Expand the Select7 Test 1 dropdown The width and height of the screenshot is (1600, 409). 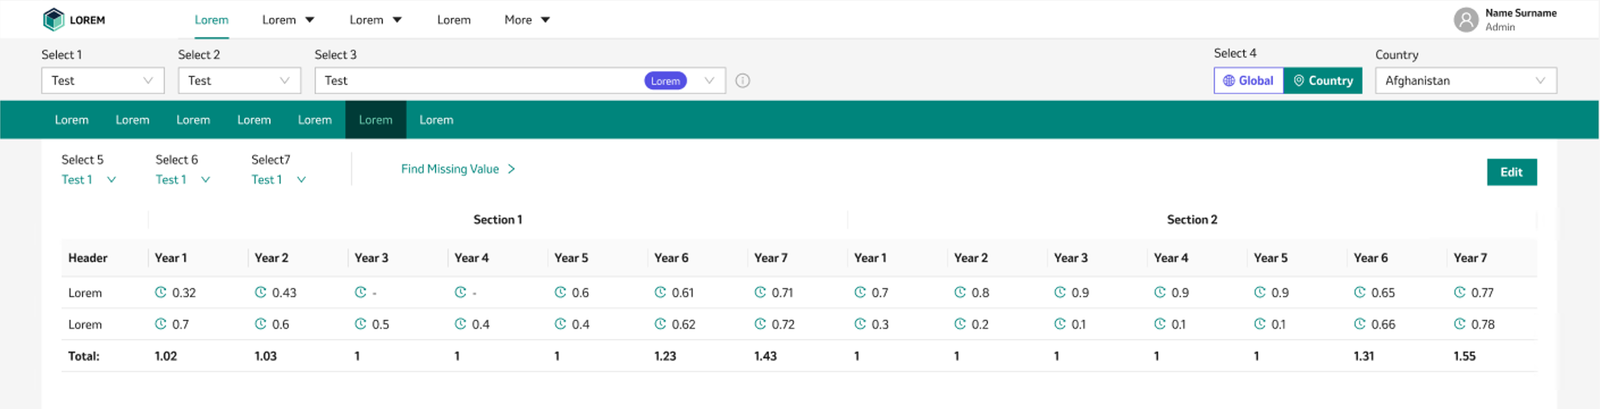(278, 180)
